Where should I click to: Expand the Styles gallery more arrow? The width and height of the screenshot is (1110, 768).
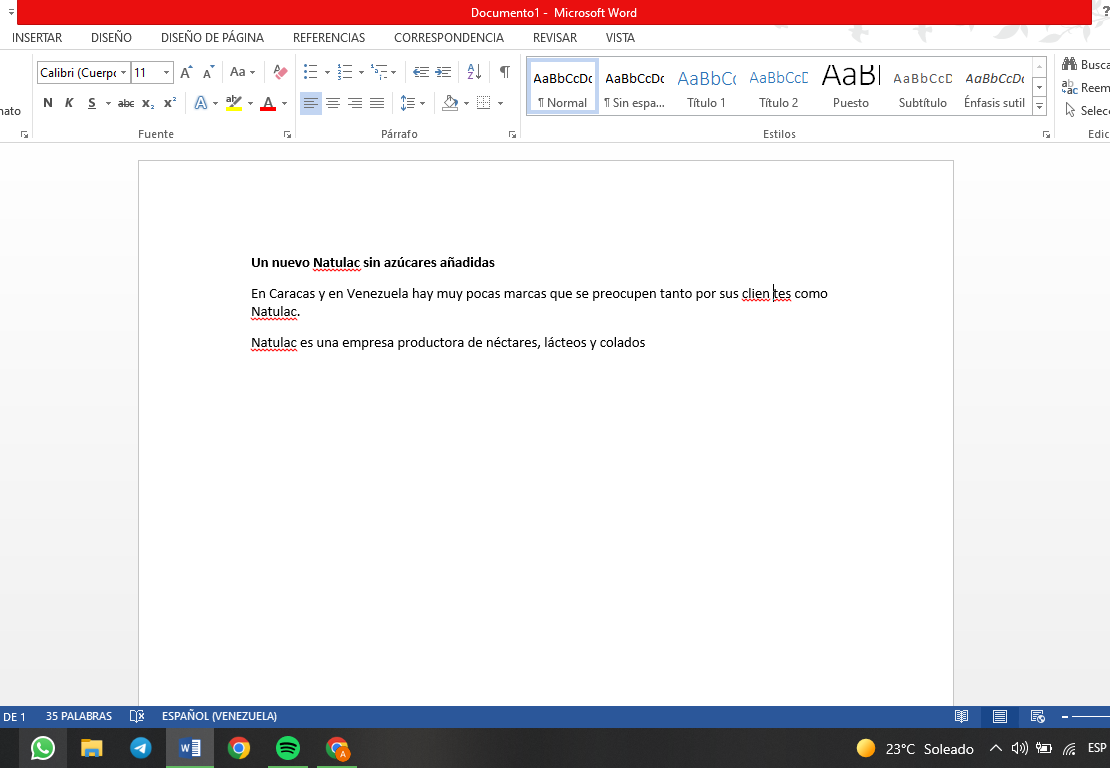1039,106
